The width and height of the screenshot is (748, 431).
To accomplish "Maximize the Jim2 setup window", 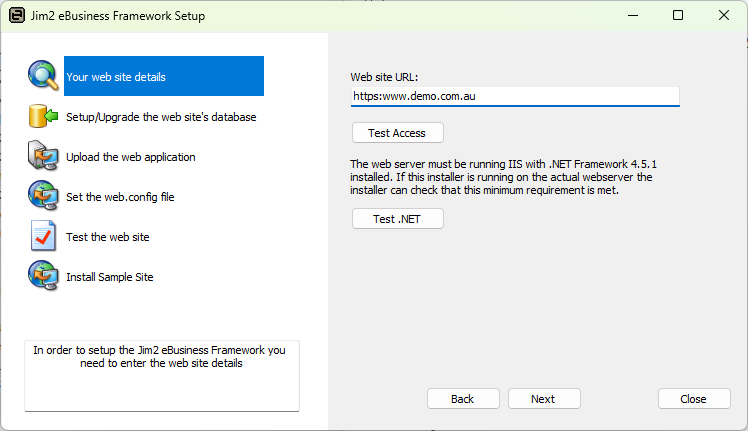I will (x=678, y=16).
